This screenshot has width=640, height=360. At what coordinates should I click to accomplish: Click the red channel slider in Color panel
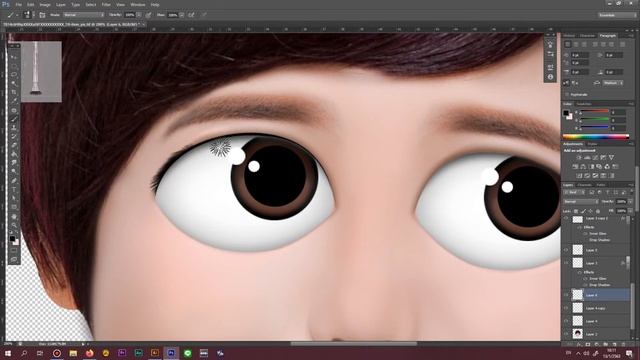pyautogui.click(x=595, y=112)
